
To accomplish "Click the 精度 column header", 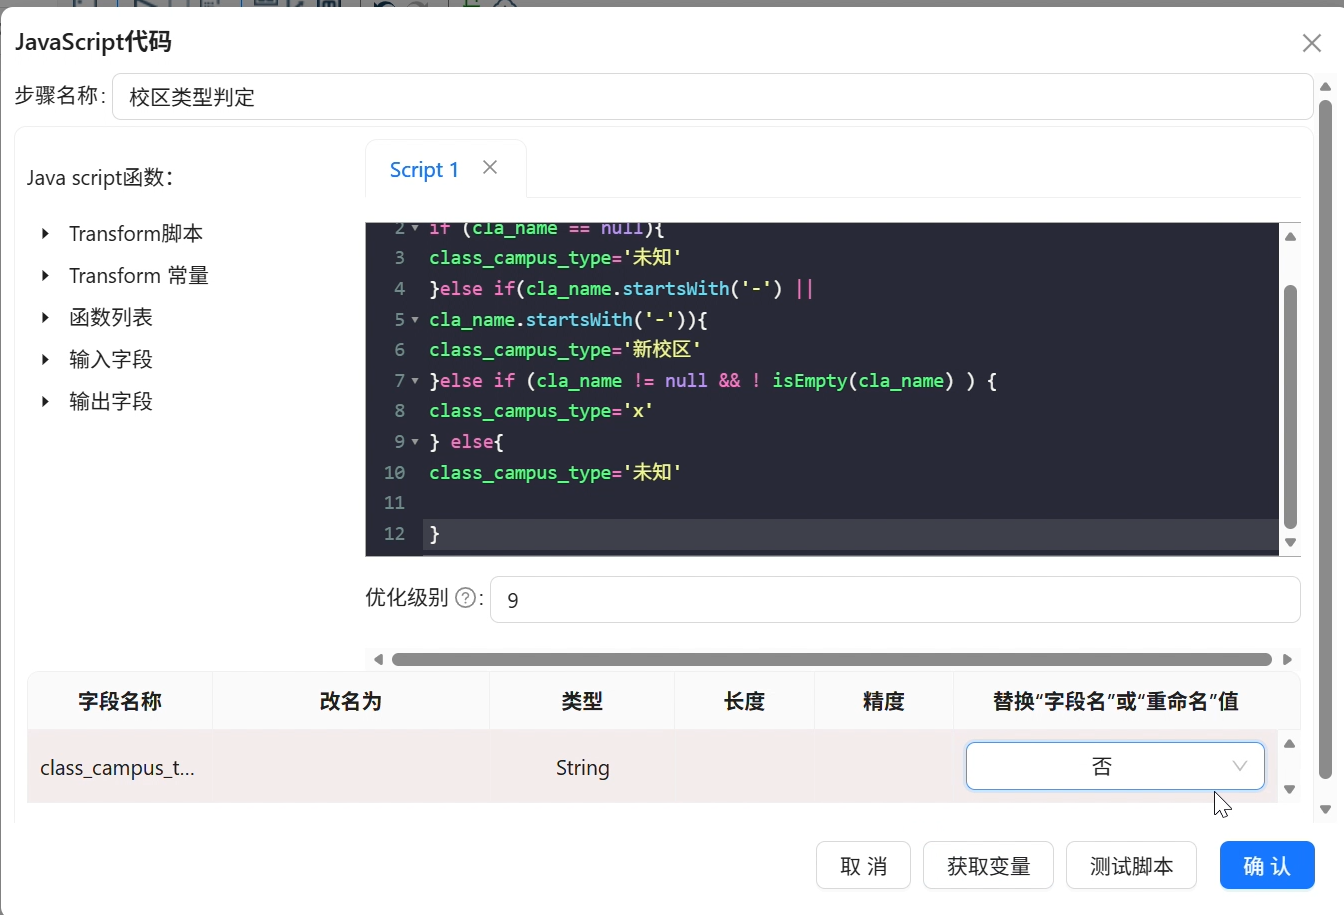I will coord(883,701).
